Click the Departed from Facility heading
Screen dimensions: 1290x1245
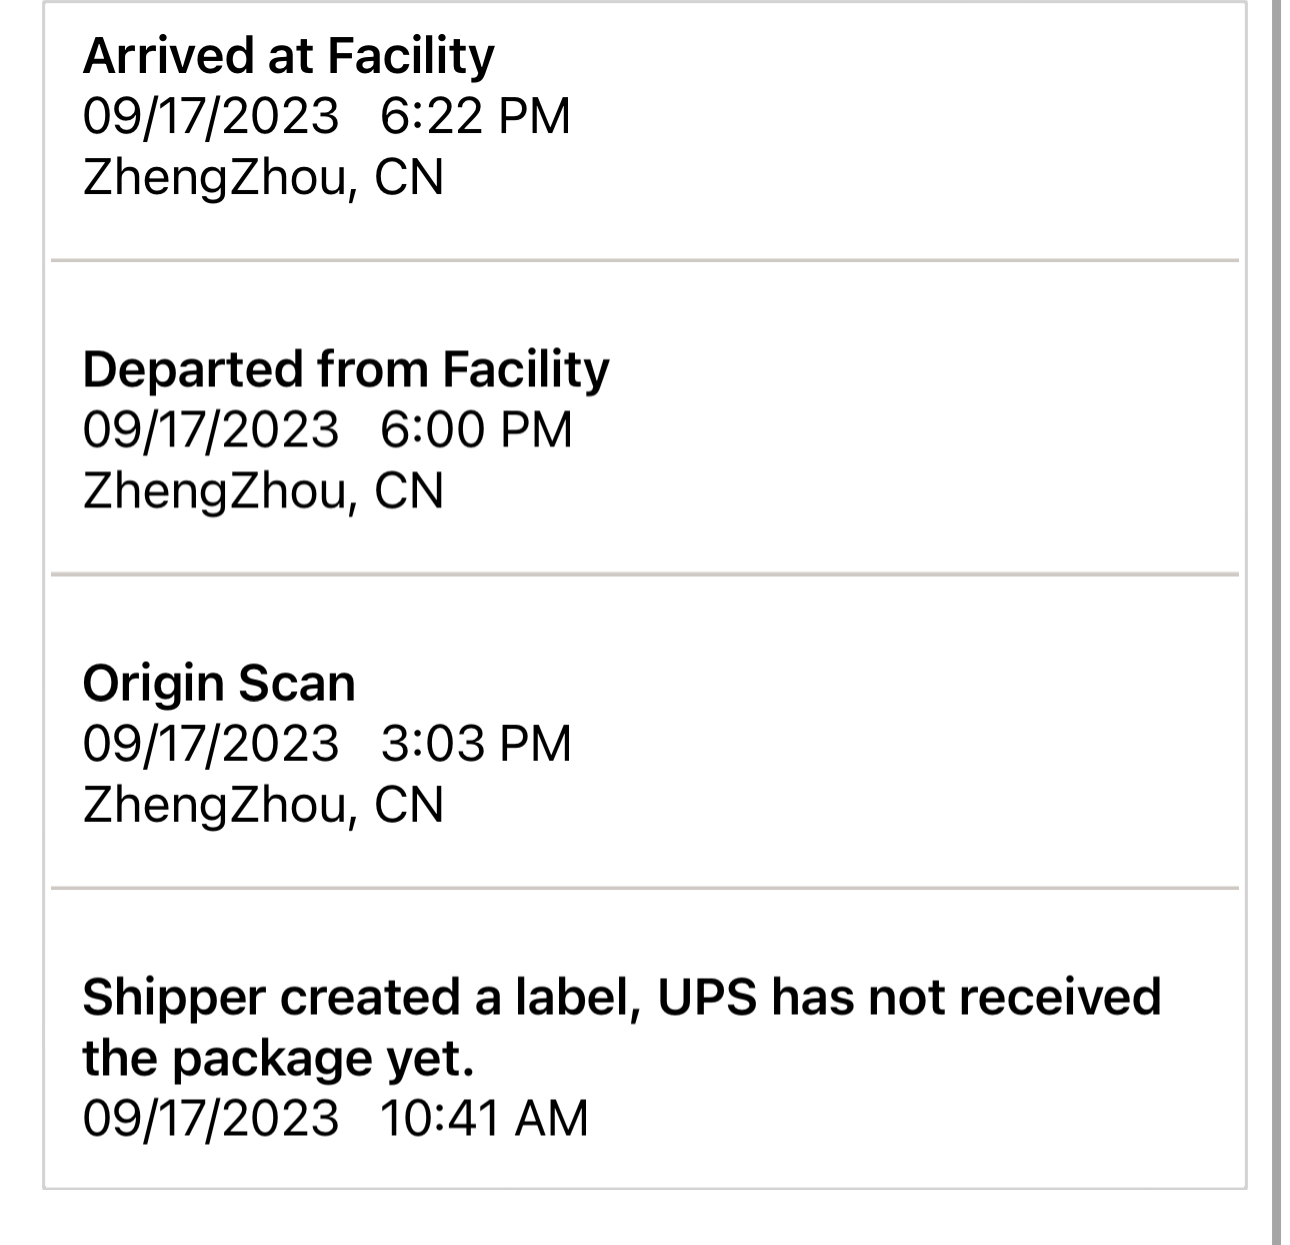click(x=345, y=370)
